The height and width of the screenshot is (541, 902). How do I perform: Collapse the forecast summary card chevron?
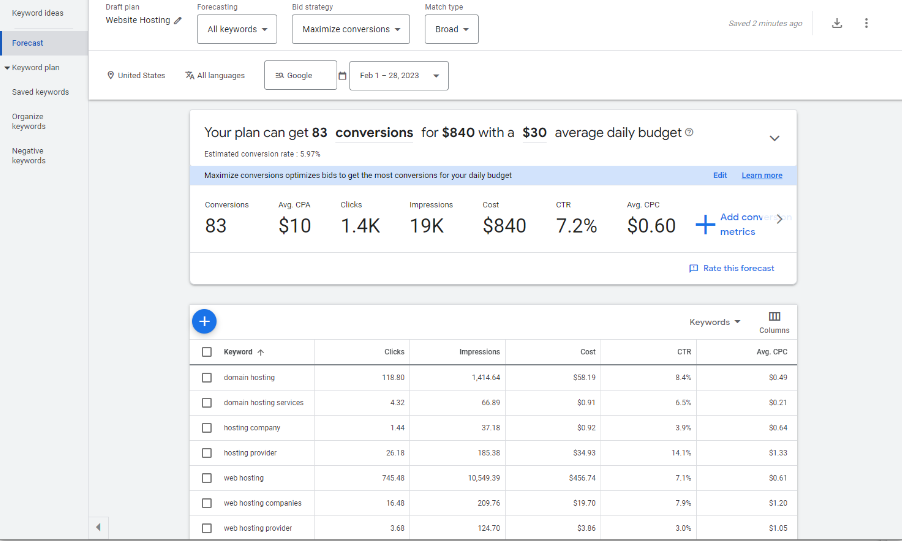(x=774, y=138)
